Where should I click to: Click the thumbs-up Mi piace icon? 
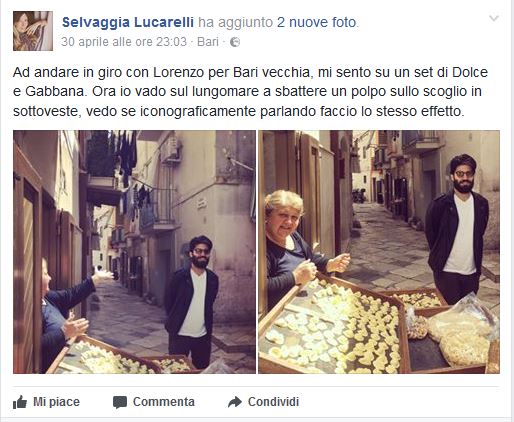pos(20,402)
